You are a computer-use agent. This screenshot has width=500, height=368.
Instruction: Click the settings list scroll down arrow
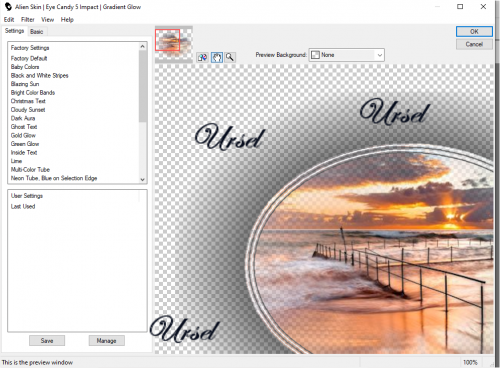click(143, 179)
